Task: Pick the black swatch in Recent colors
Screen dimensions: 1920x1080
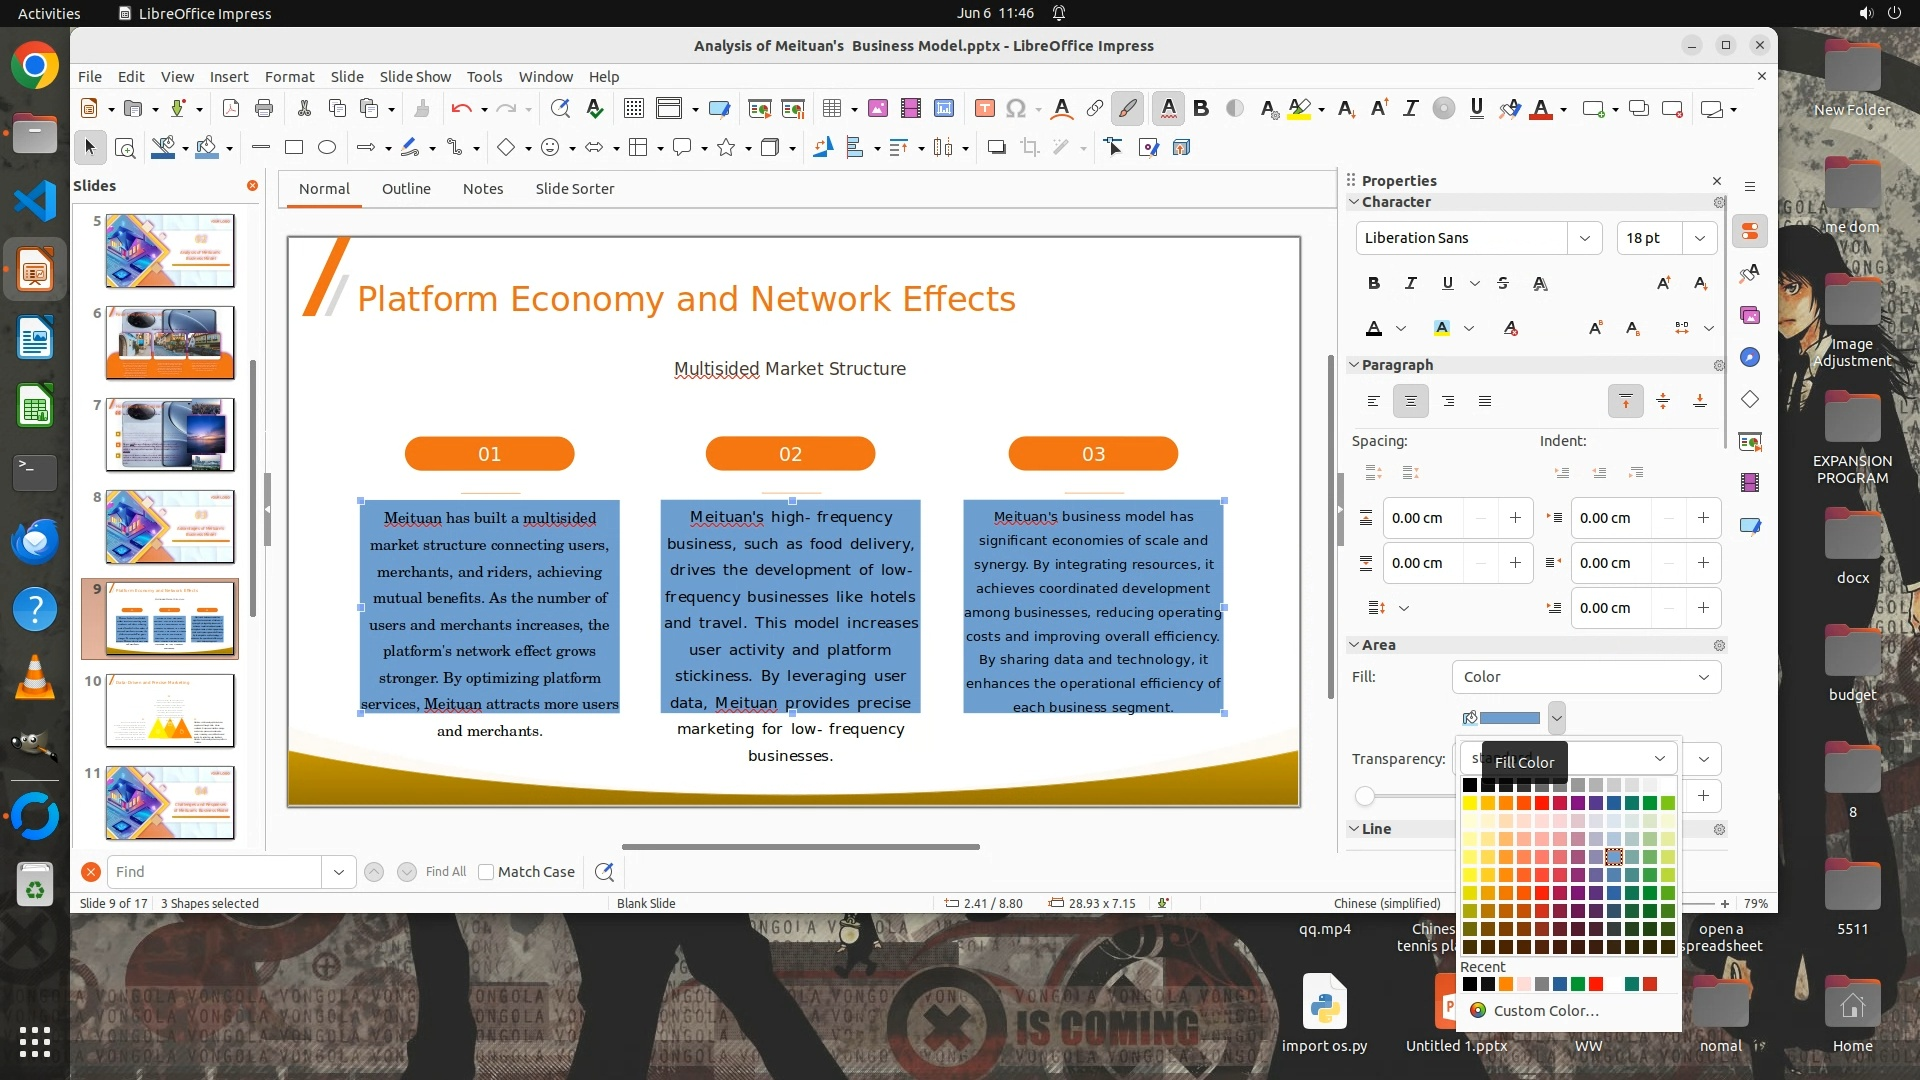Action: pyautogui.click(x=1469, y=985)
